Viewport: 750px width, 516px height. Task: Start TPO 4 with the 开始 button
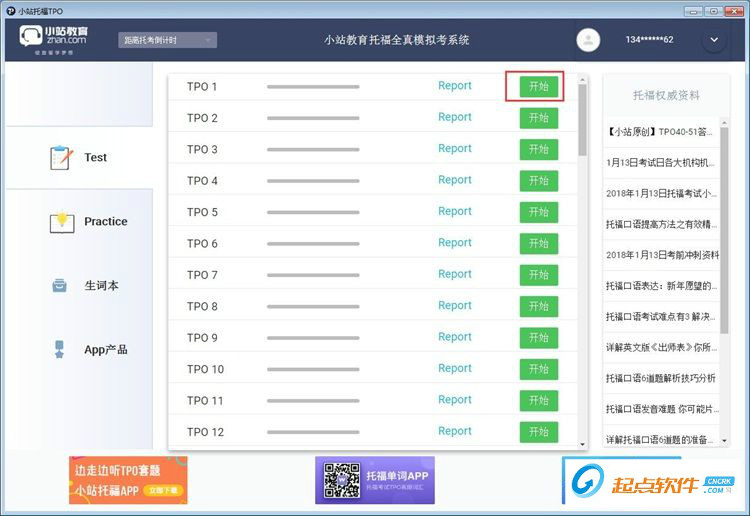[539, 181]
